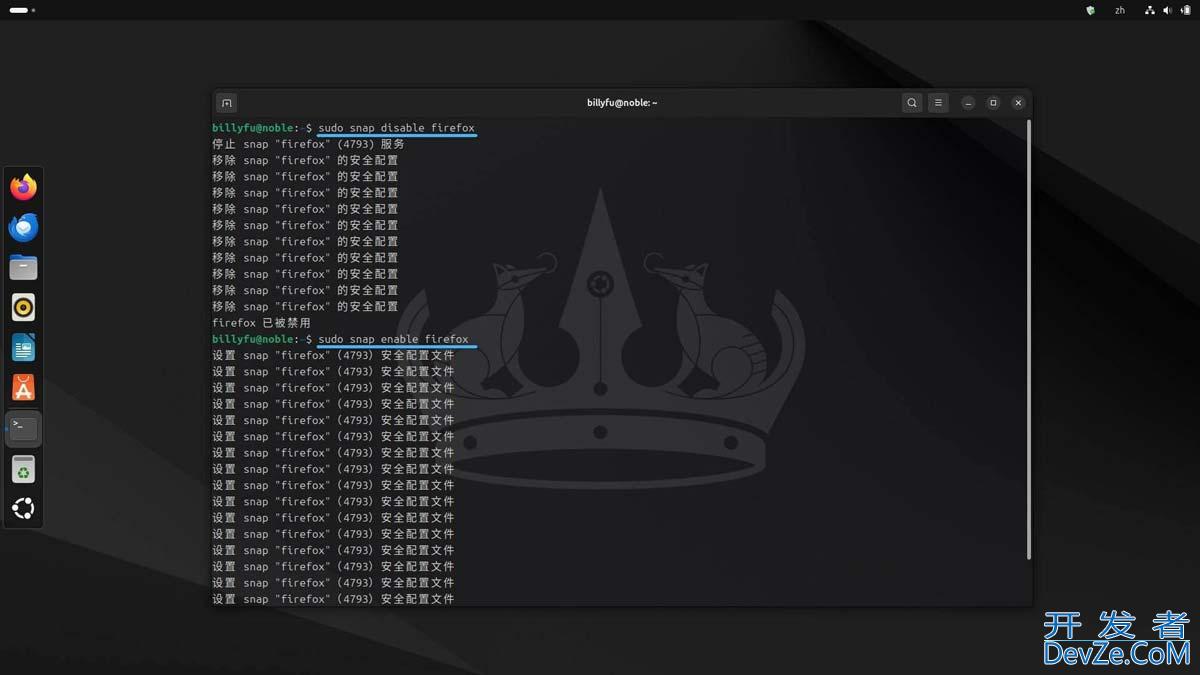Open the volume indicator in top bar

(1167, 10)
